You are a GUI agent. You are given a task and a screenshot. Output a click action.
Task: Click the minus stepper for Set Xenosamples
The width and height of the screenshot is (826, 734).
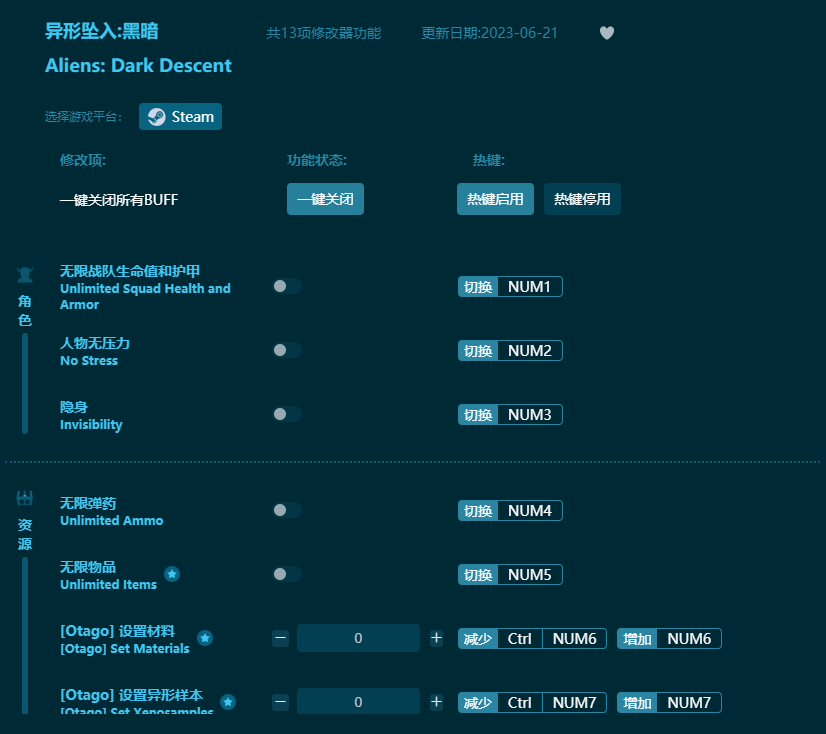tap(280, 702)
